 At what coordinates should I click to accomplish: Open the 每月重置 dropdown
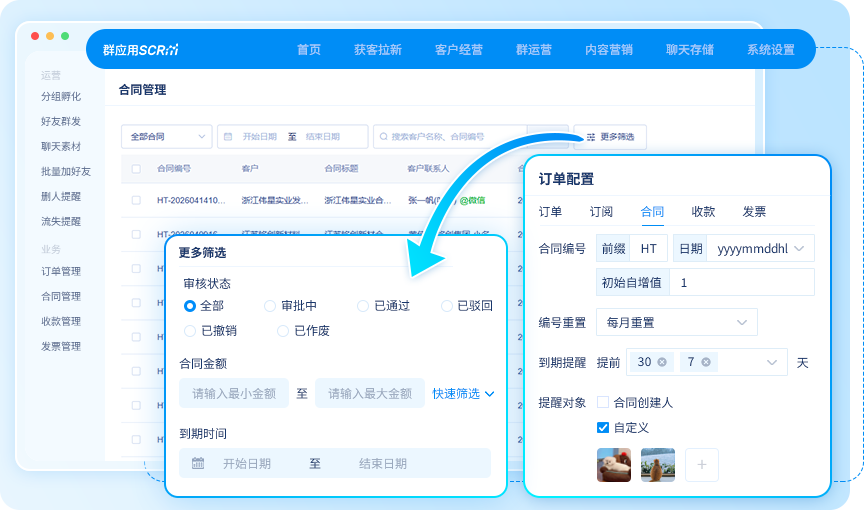point(677,323)
